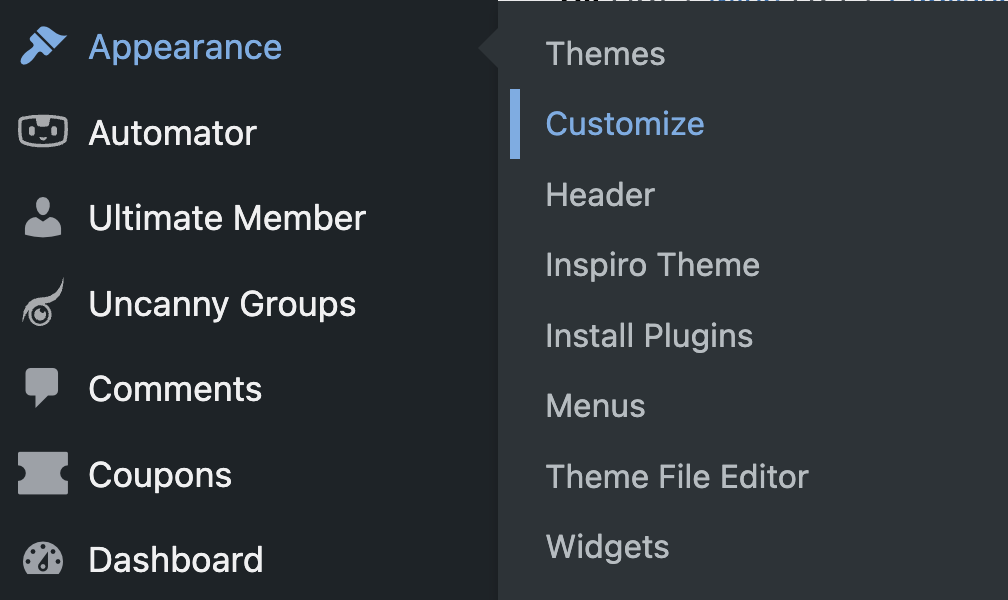Select the Coupons ticket icon

tap(41, 474)
